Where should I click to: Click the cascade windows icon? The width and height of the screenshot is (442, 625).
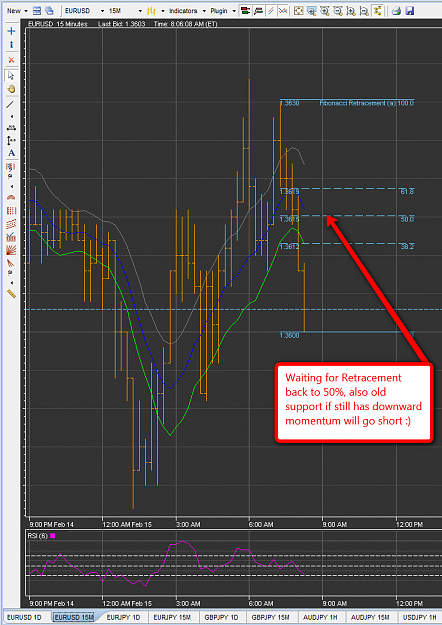49,11
